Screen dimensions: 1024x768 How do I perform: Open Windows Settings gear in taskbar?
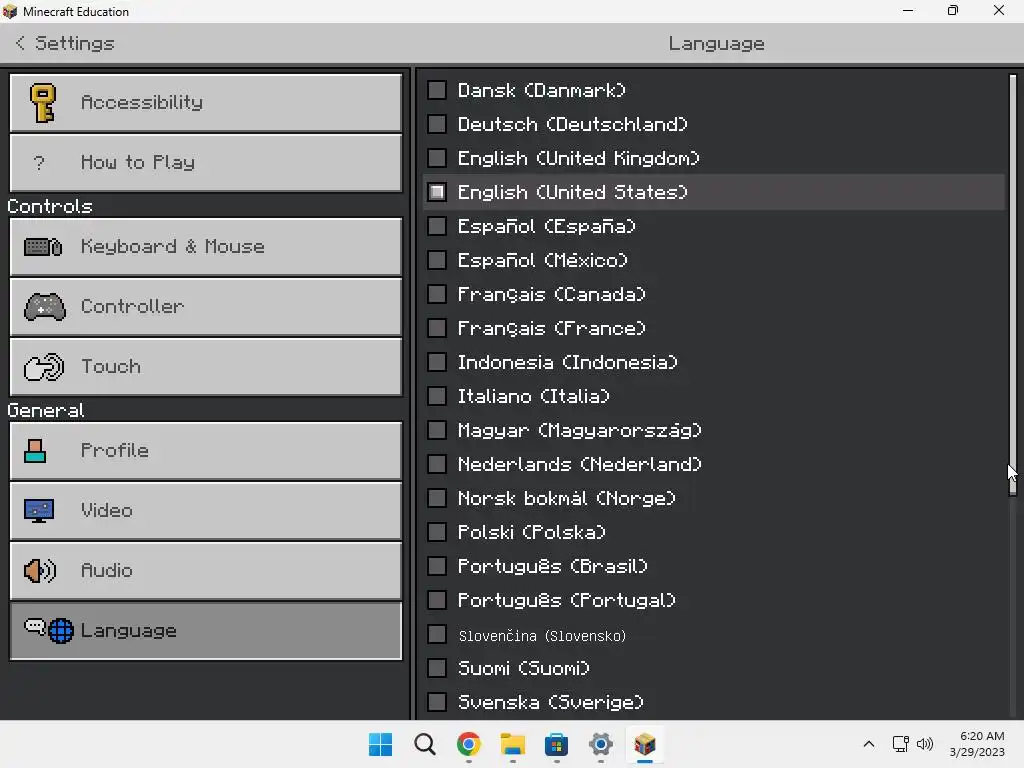click(600, 744)
